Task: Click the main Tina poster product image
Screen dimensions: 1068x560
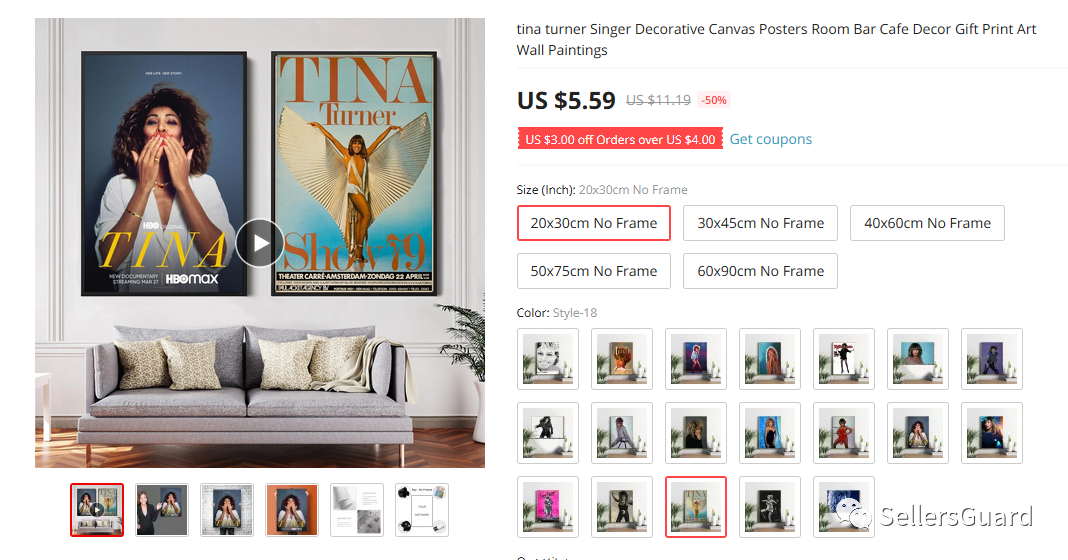Action: tap(260, 243)
